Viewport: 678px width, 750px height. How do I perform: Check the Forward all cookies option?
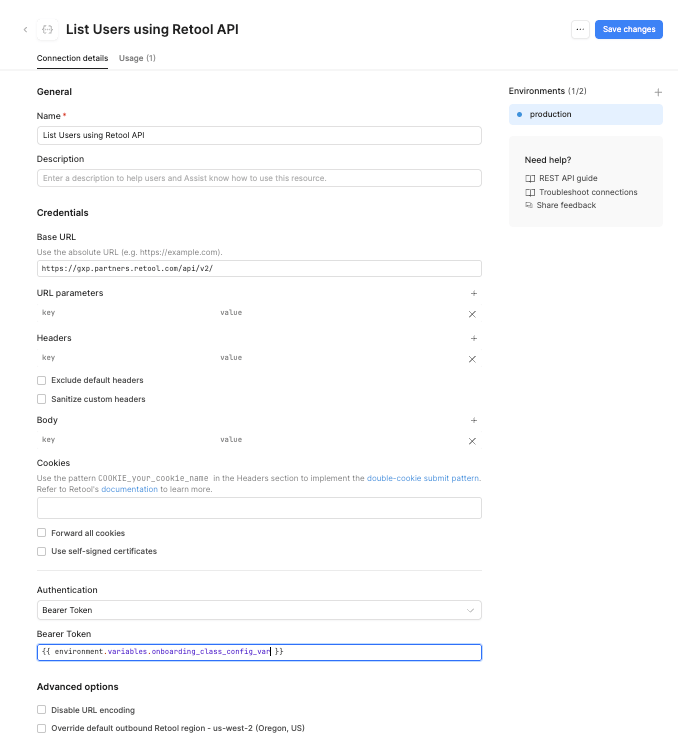point(42,534)
